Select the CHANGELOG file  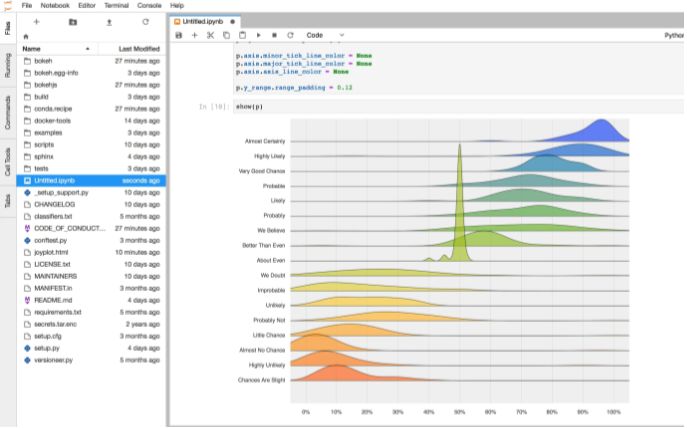(91, 205)
